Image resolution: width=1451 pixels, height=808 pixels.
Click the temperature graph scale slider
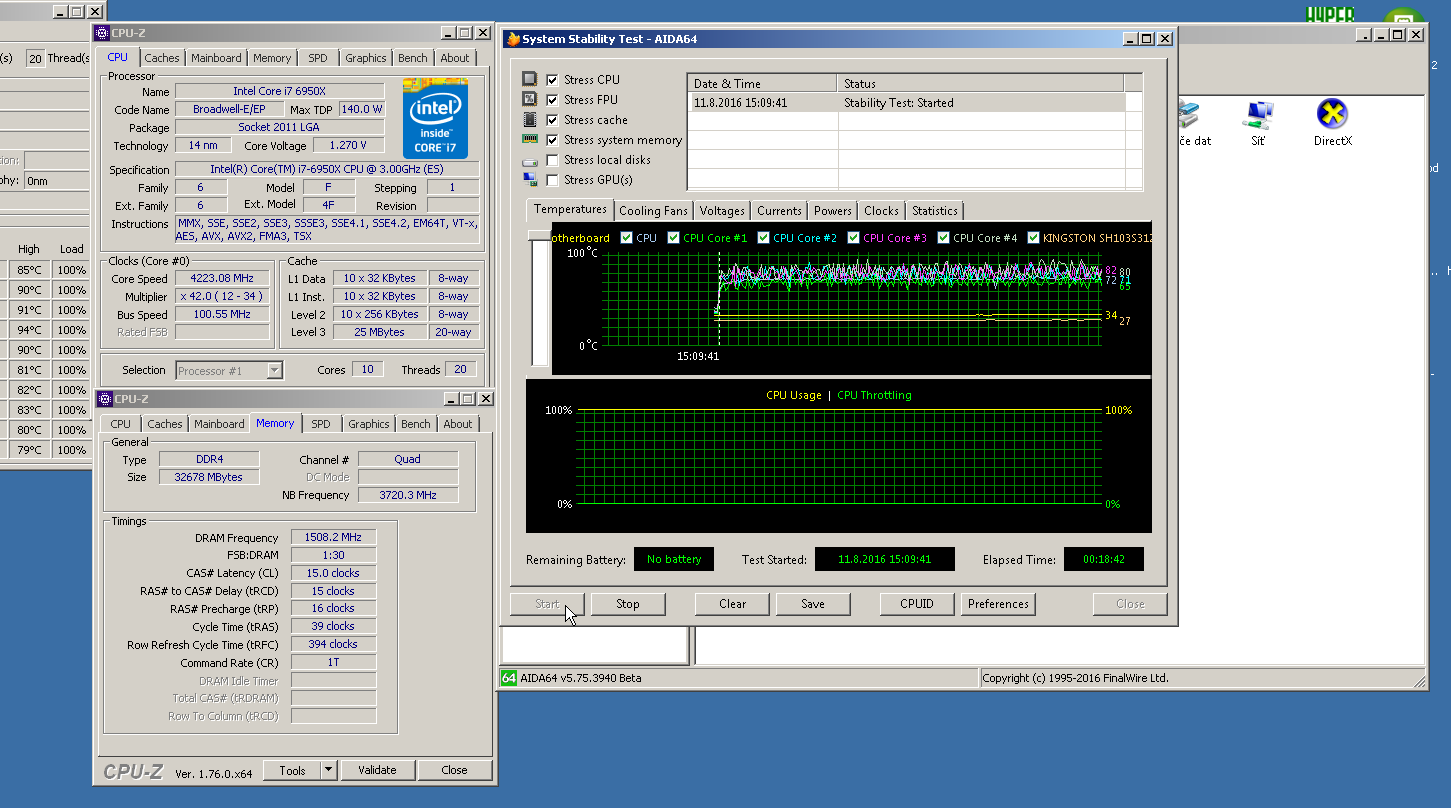540,236
